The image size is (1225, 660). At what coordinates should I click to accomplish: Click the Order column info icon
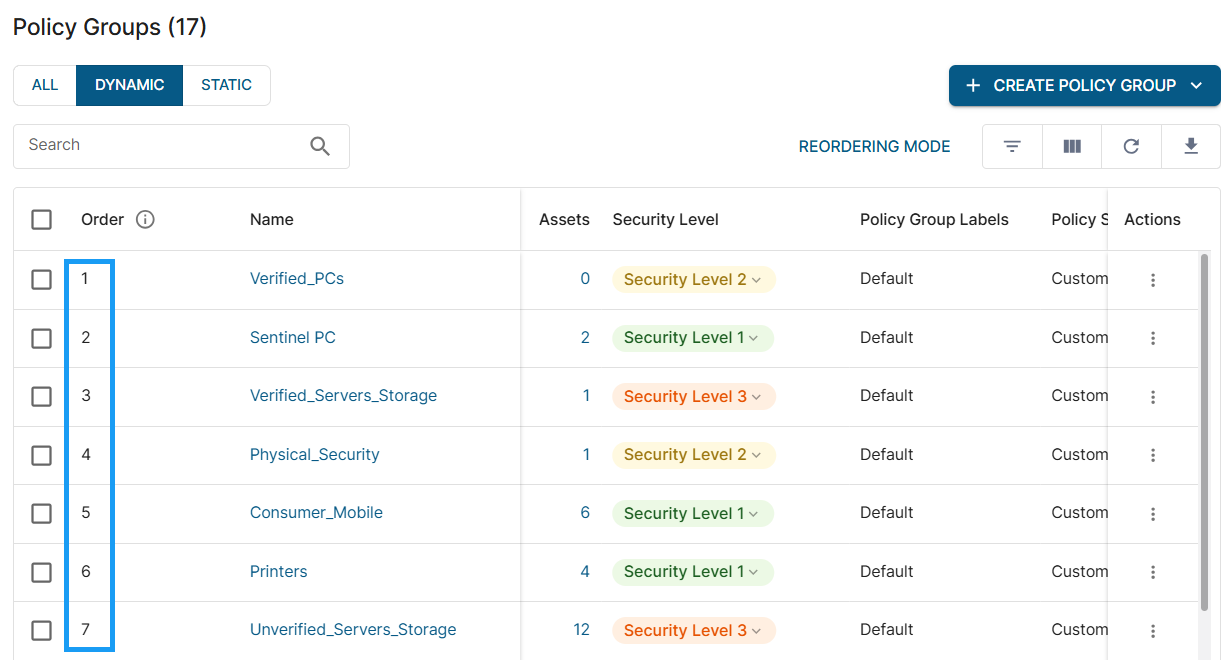(x=145, y=220)
